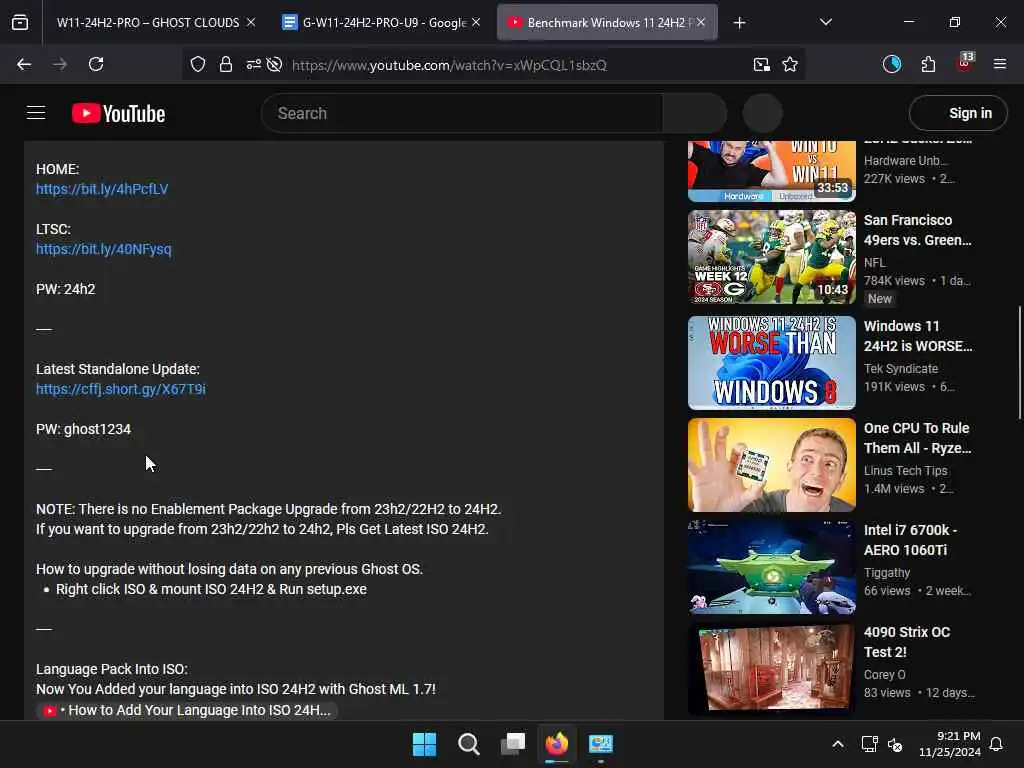Open Firefox View icon at tab bar start

tap(20, 23)
